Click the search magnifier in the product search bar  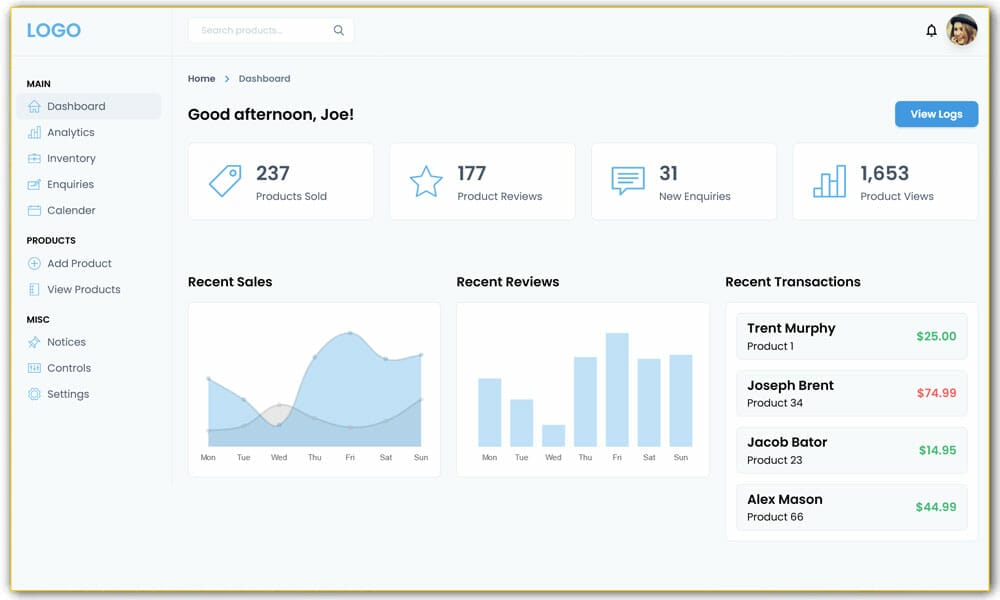pos(338,30)
